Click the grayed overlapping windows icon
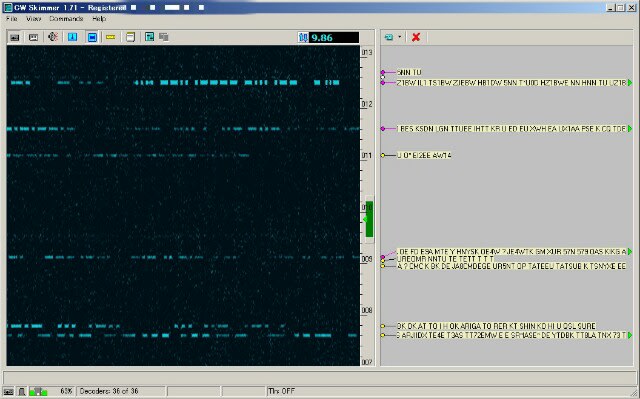This screenshot has width=640, height=399. (164, 37)
